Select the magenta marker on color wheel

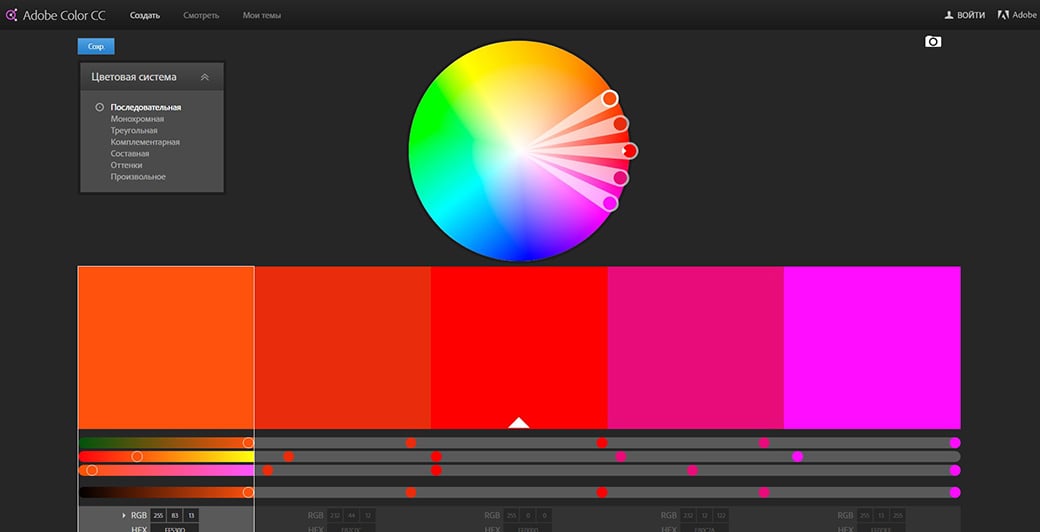610,203
